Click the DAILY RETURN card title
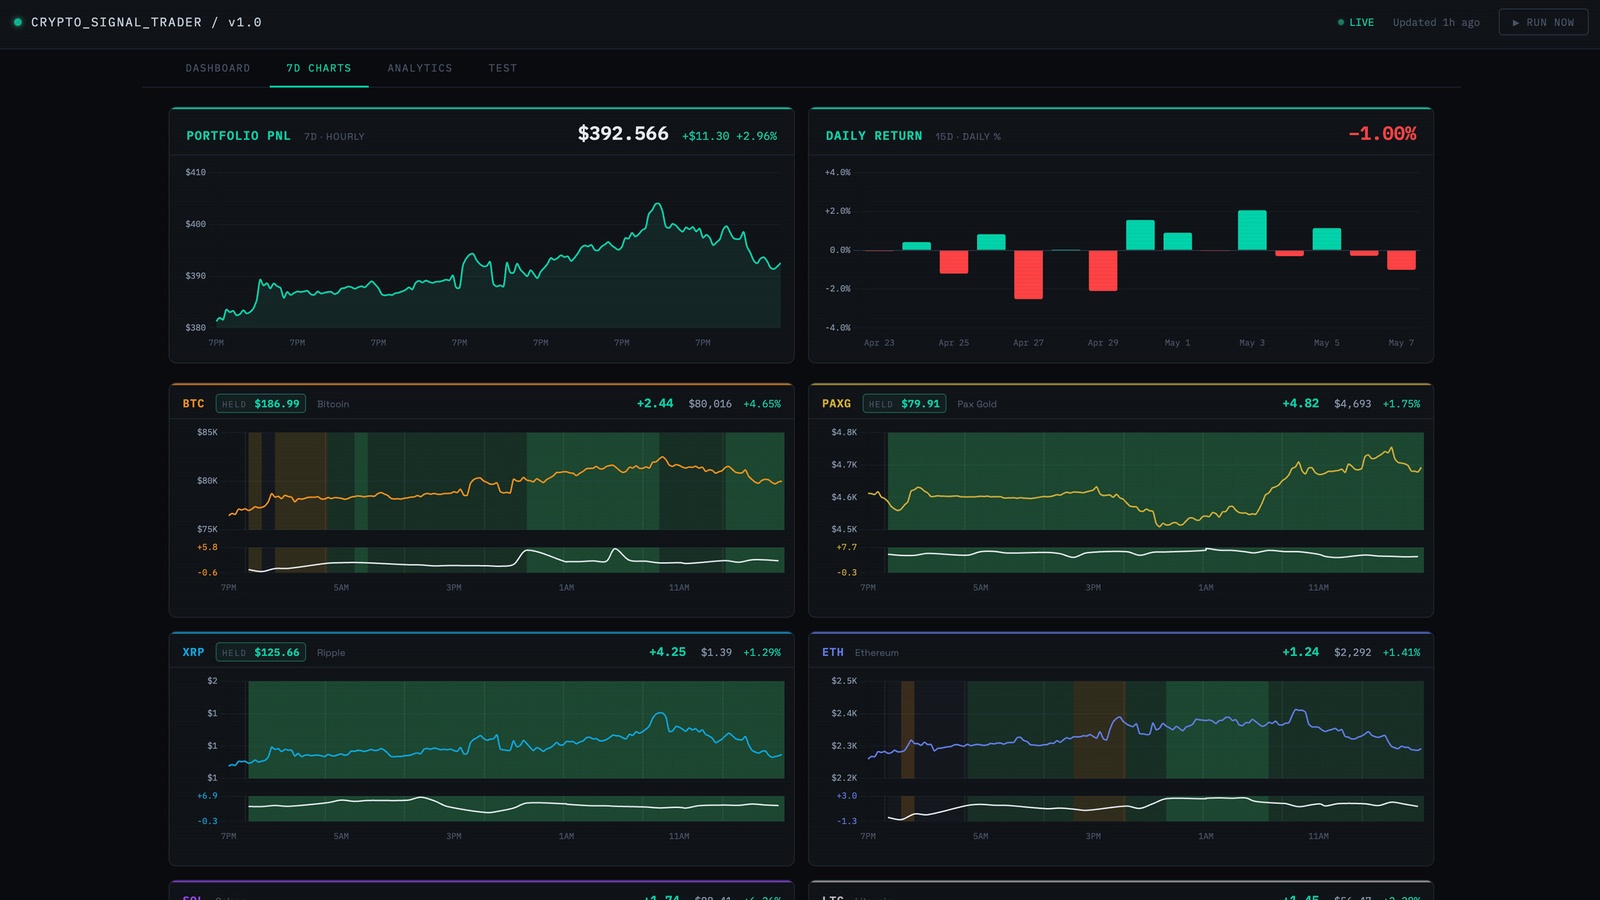 [874, 136]
